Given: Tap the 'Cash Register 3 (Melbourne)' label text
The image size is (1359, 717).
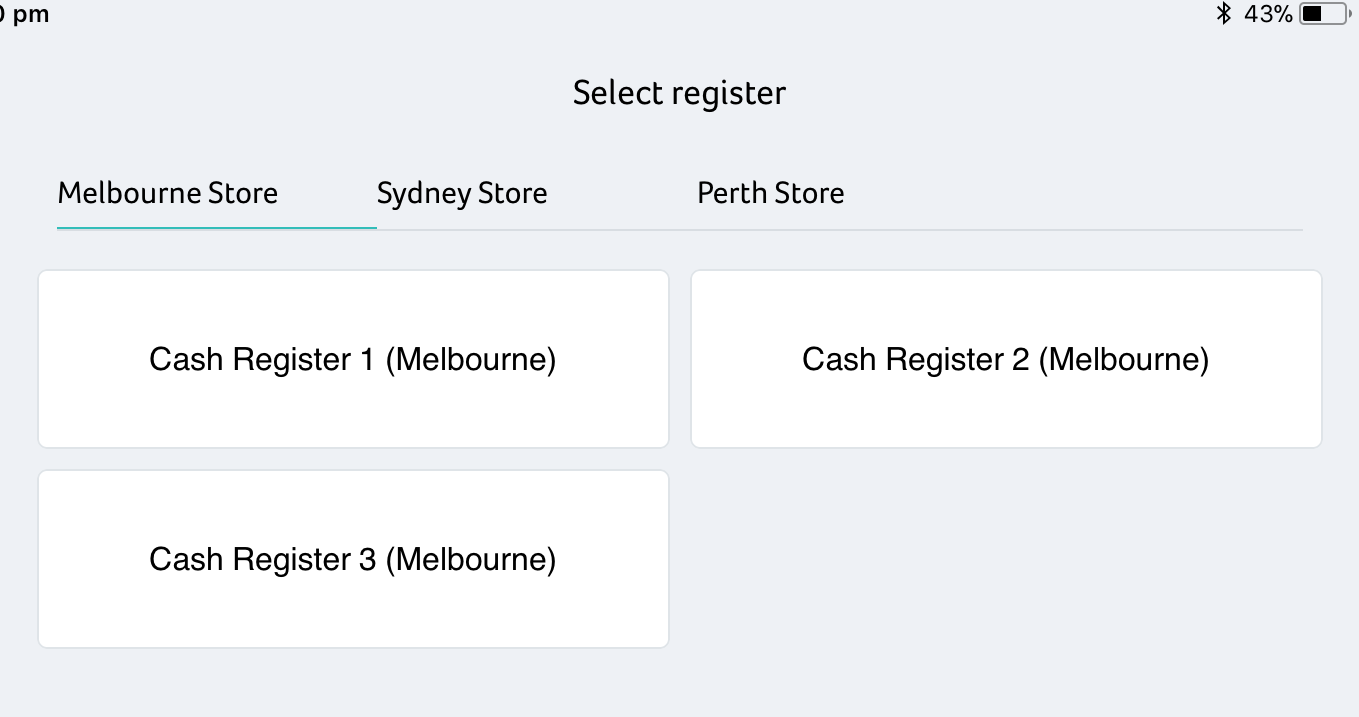Looking at the screenshot, I should (353, 559).
